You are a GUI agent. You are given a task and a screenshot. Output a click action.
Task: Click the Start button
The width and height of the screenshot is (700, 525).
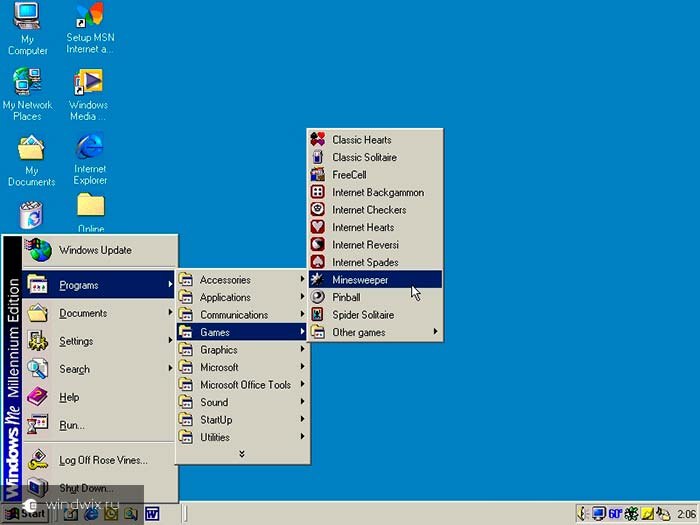point(25,514)
